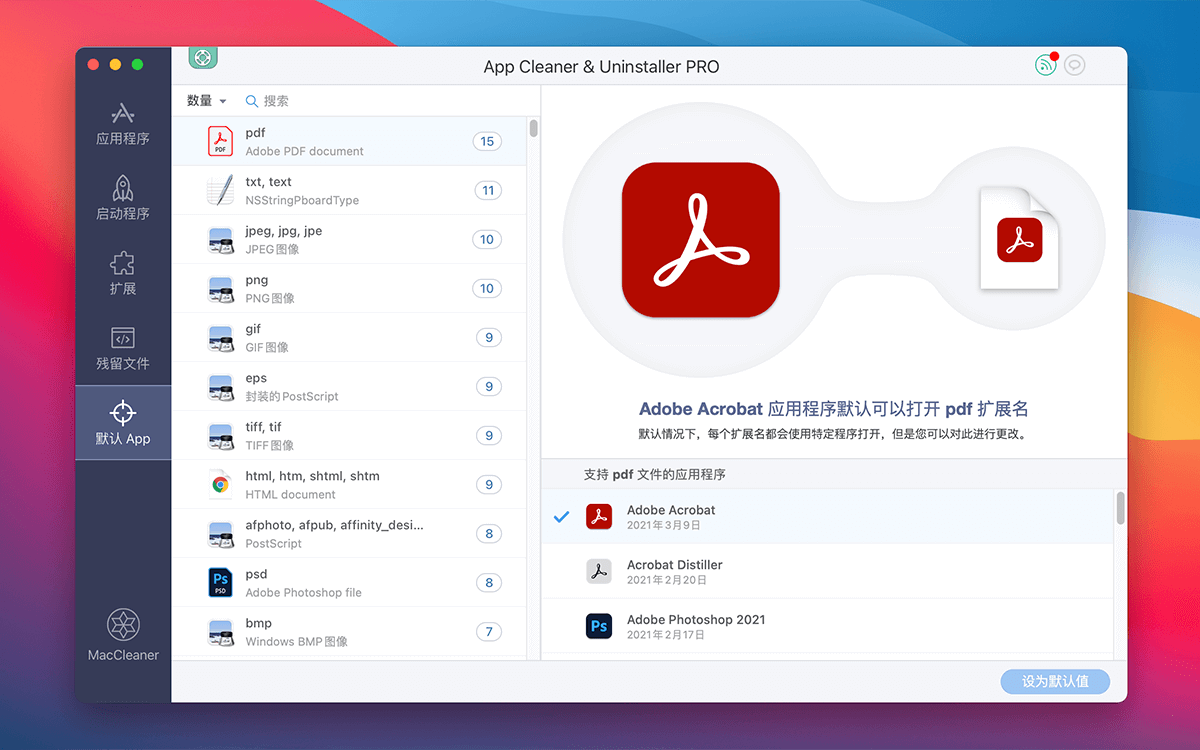
Task: Click count badge 8 for psd row
Action: point(489,582)
